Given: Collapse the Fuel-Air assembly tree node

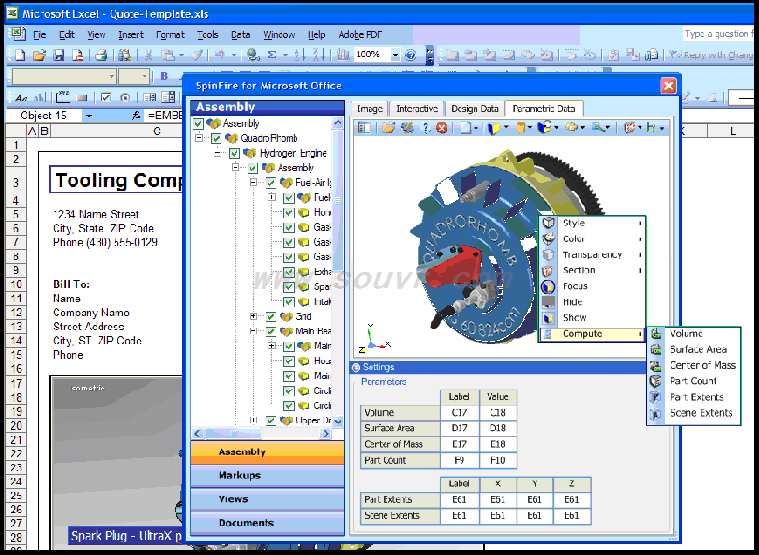Looking at the screenshot, I should (254, 183).
